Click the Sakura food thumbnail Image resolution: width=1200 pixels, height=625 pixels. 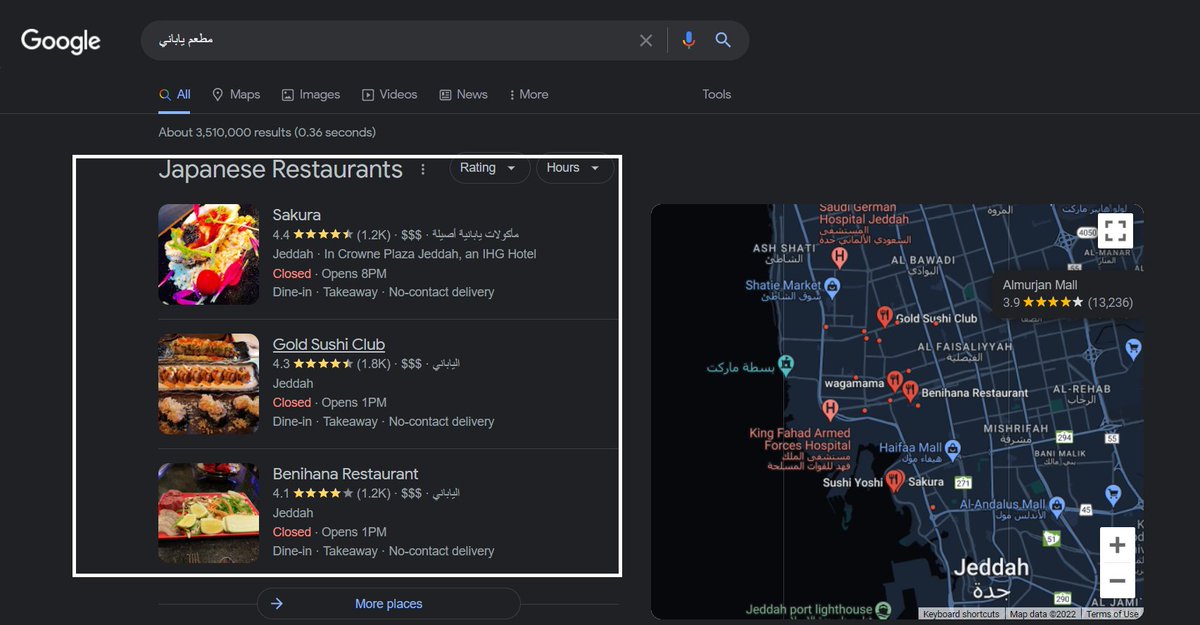[x=209, y=255]
